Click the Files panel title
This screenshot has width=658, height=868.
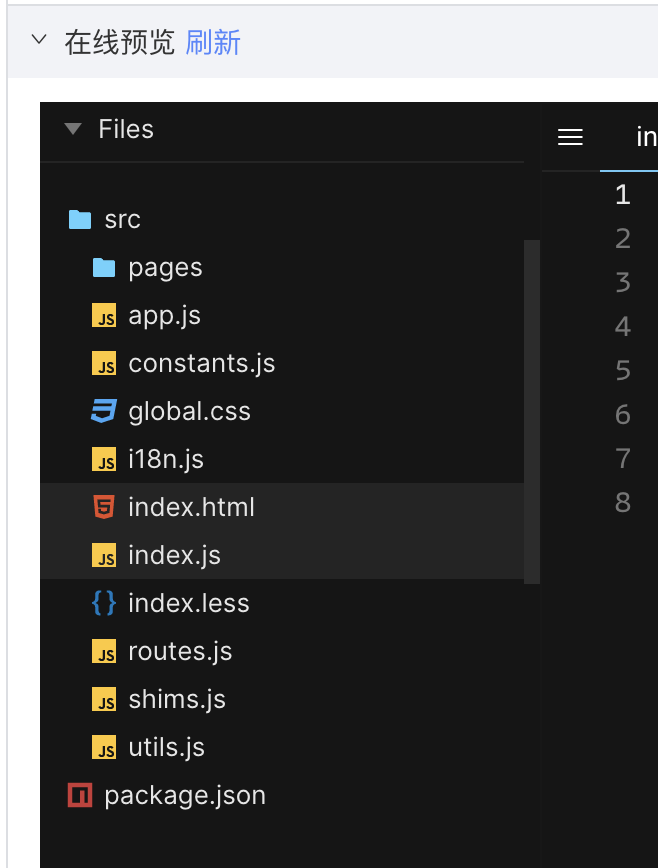pyautogui.click(x=126, y=129)
